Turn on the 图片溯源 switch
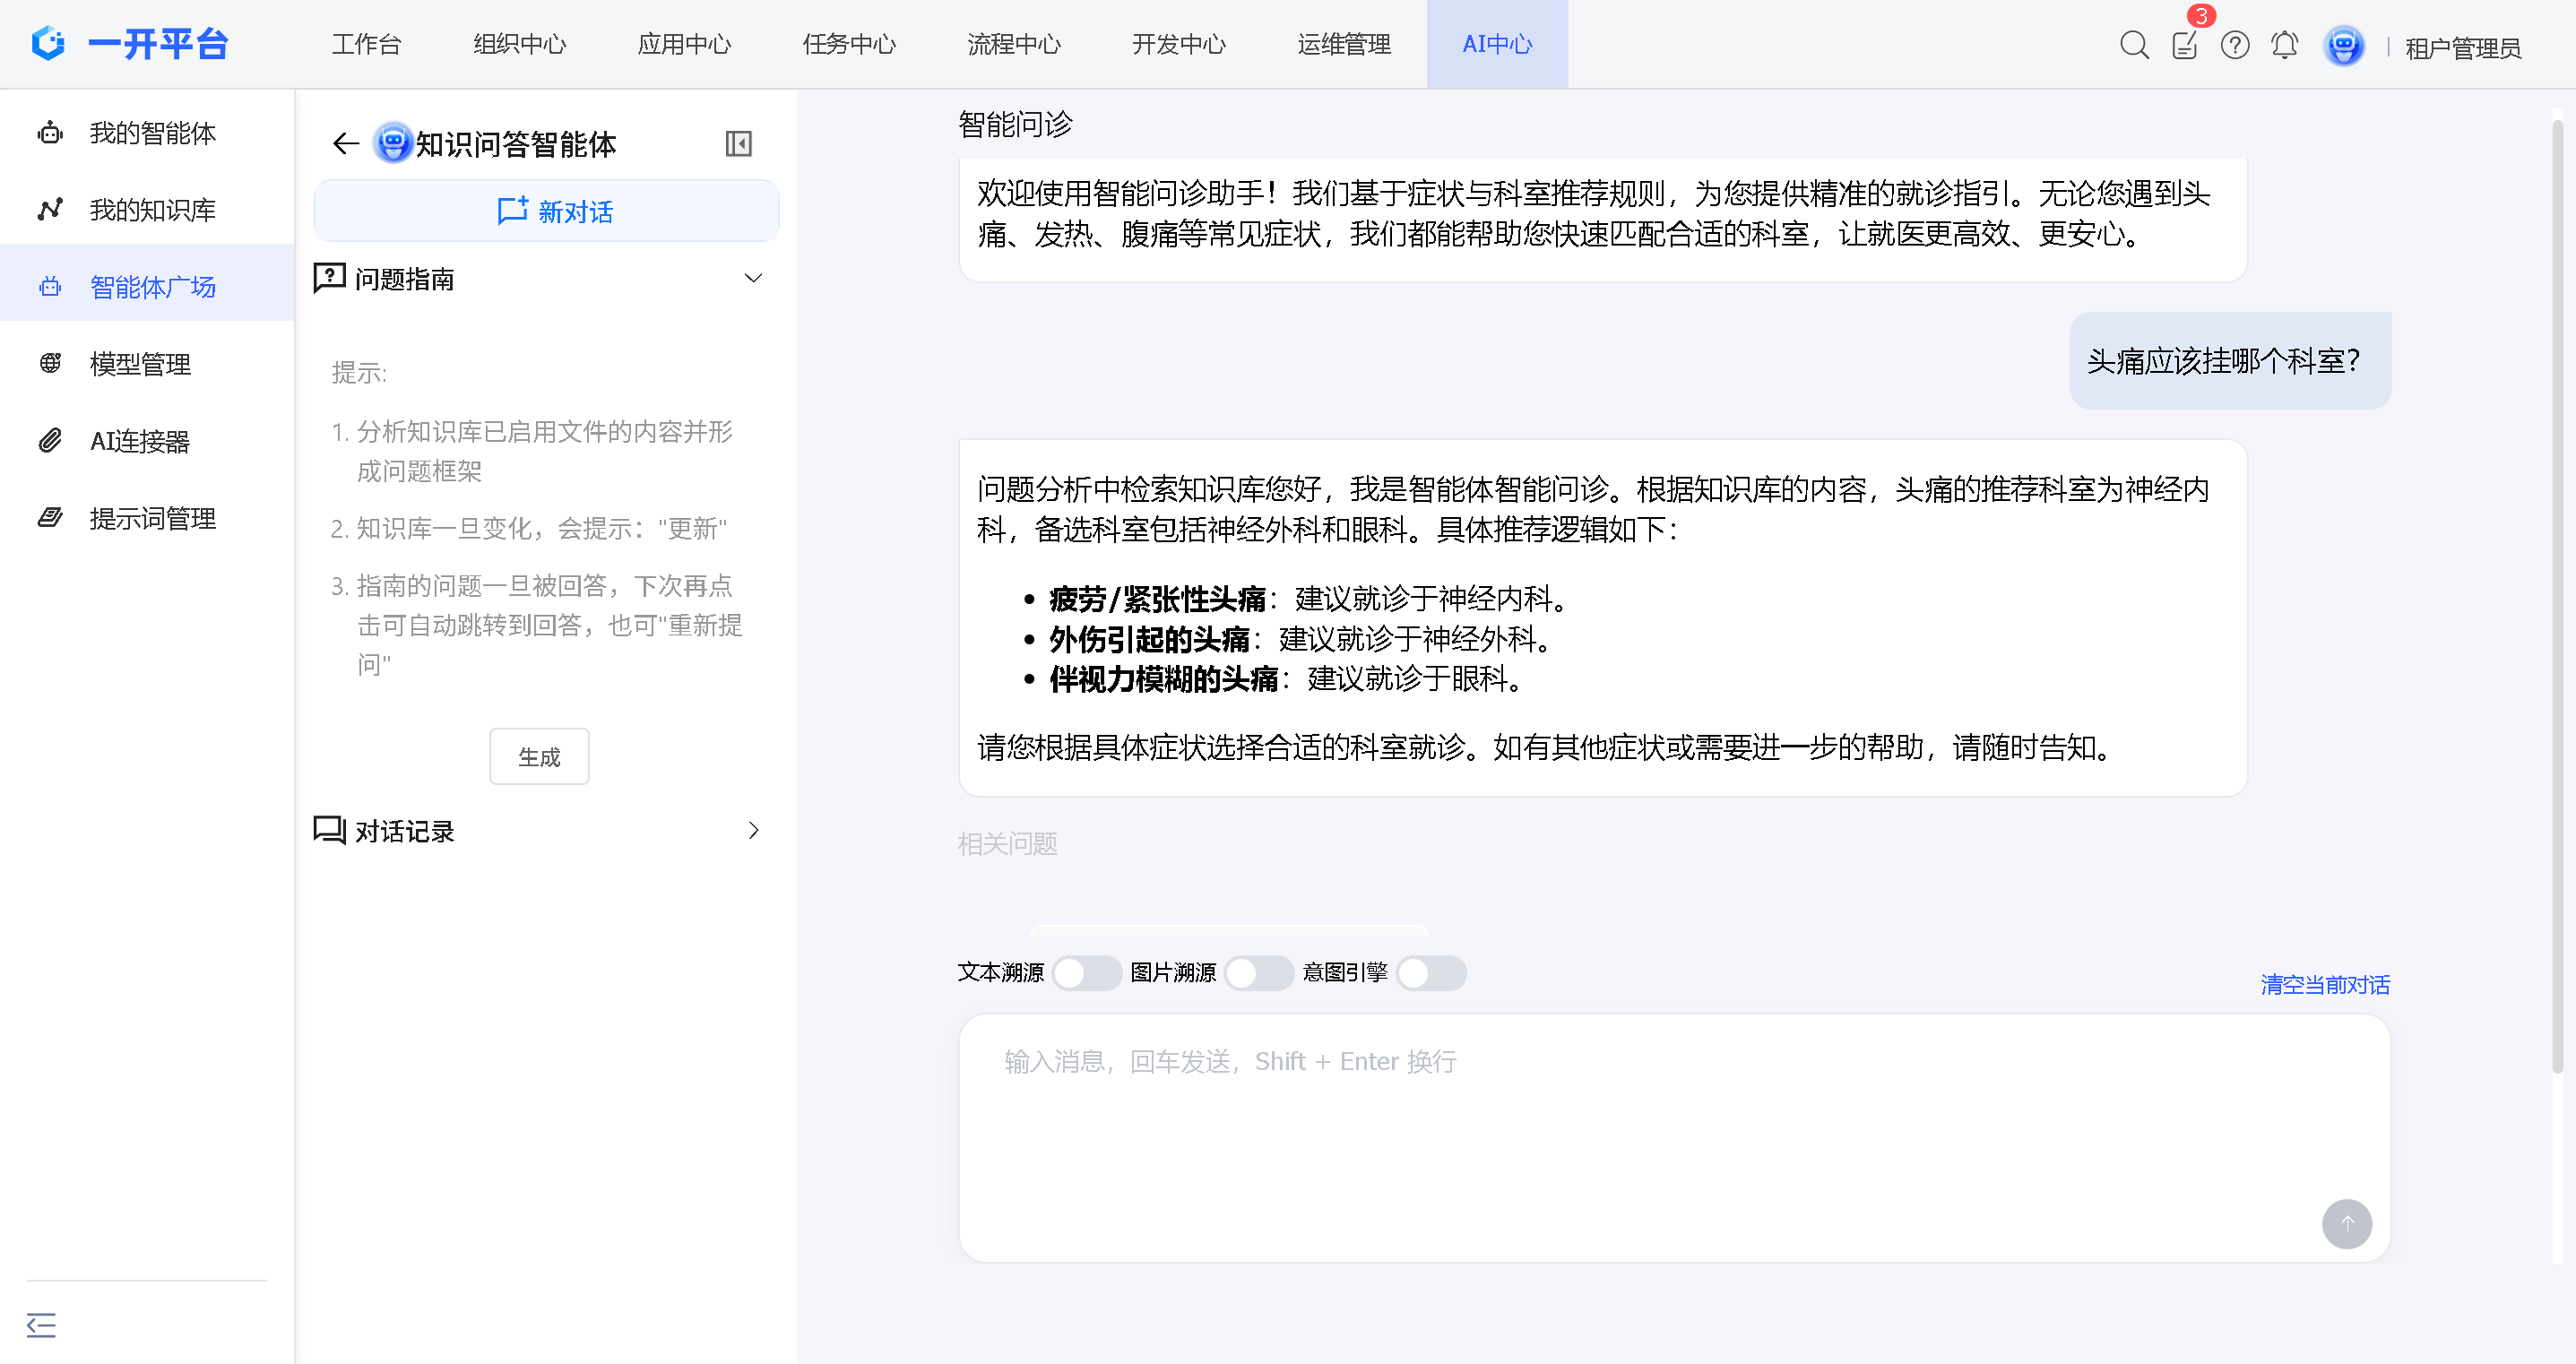This screenshot has width=2576, height=1364. tap(1258, 972)
